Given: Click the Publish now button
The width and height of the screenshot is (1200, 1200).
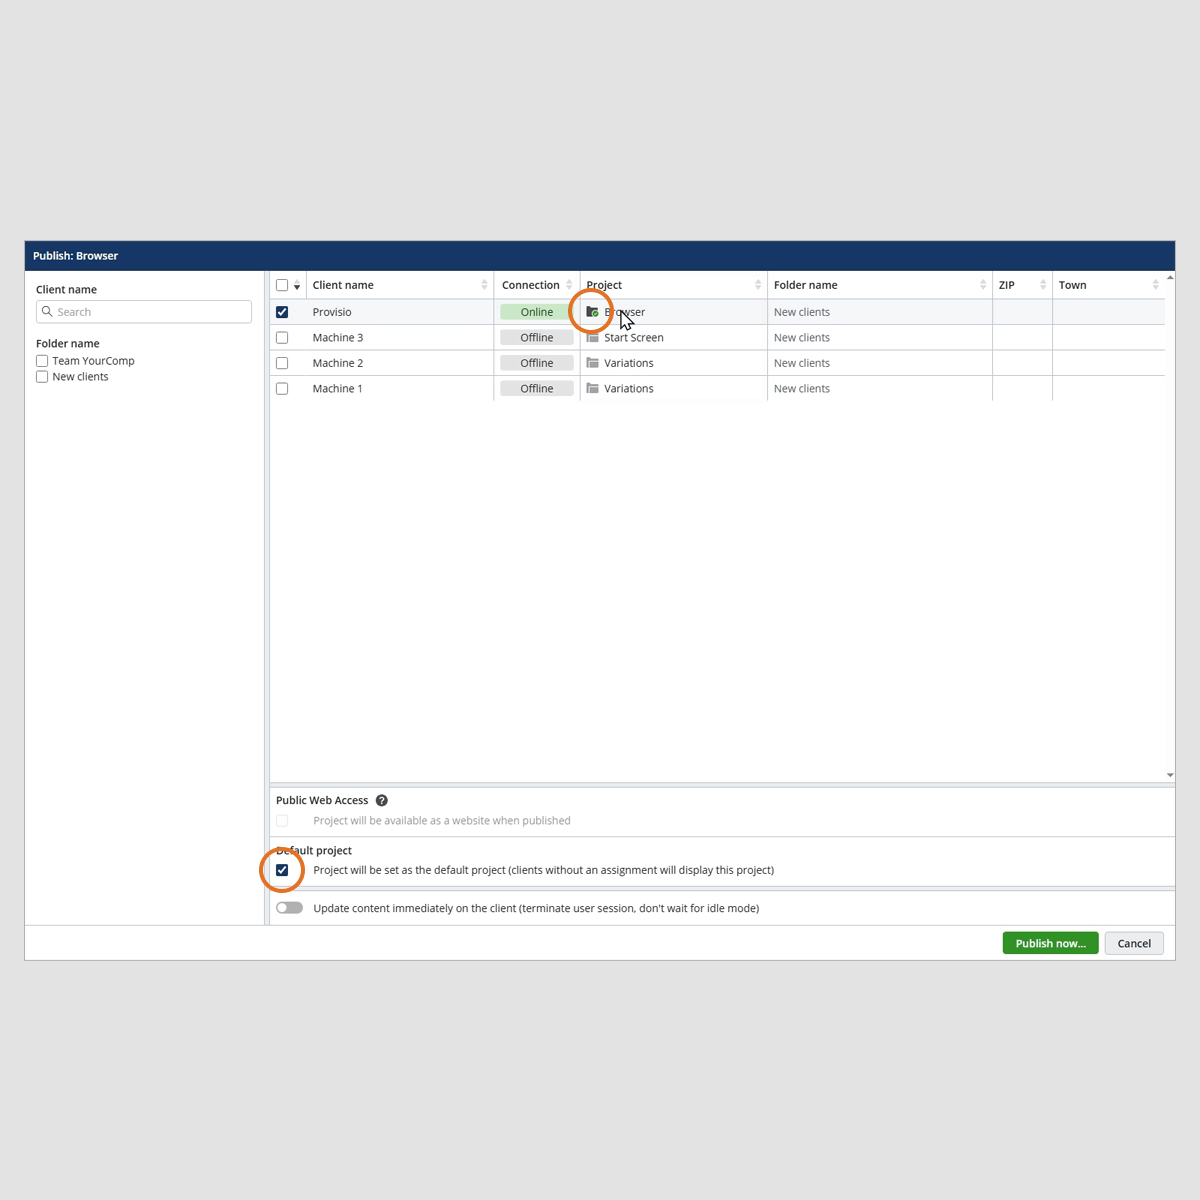Looking at the screenshot, I should 1050,943.
